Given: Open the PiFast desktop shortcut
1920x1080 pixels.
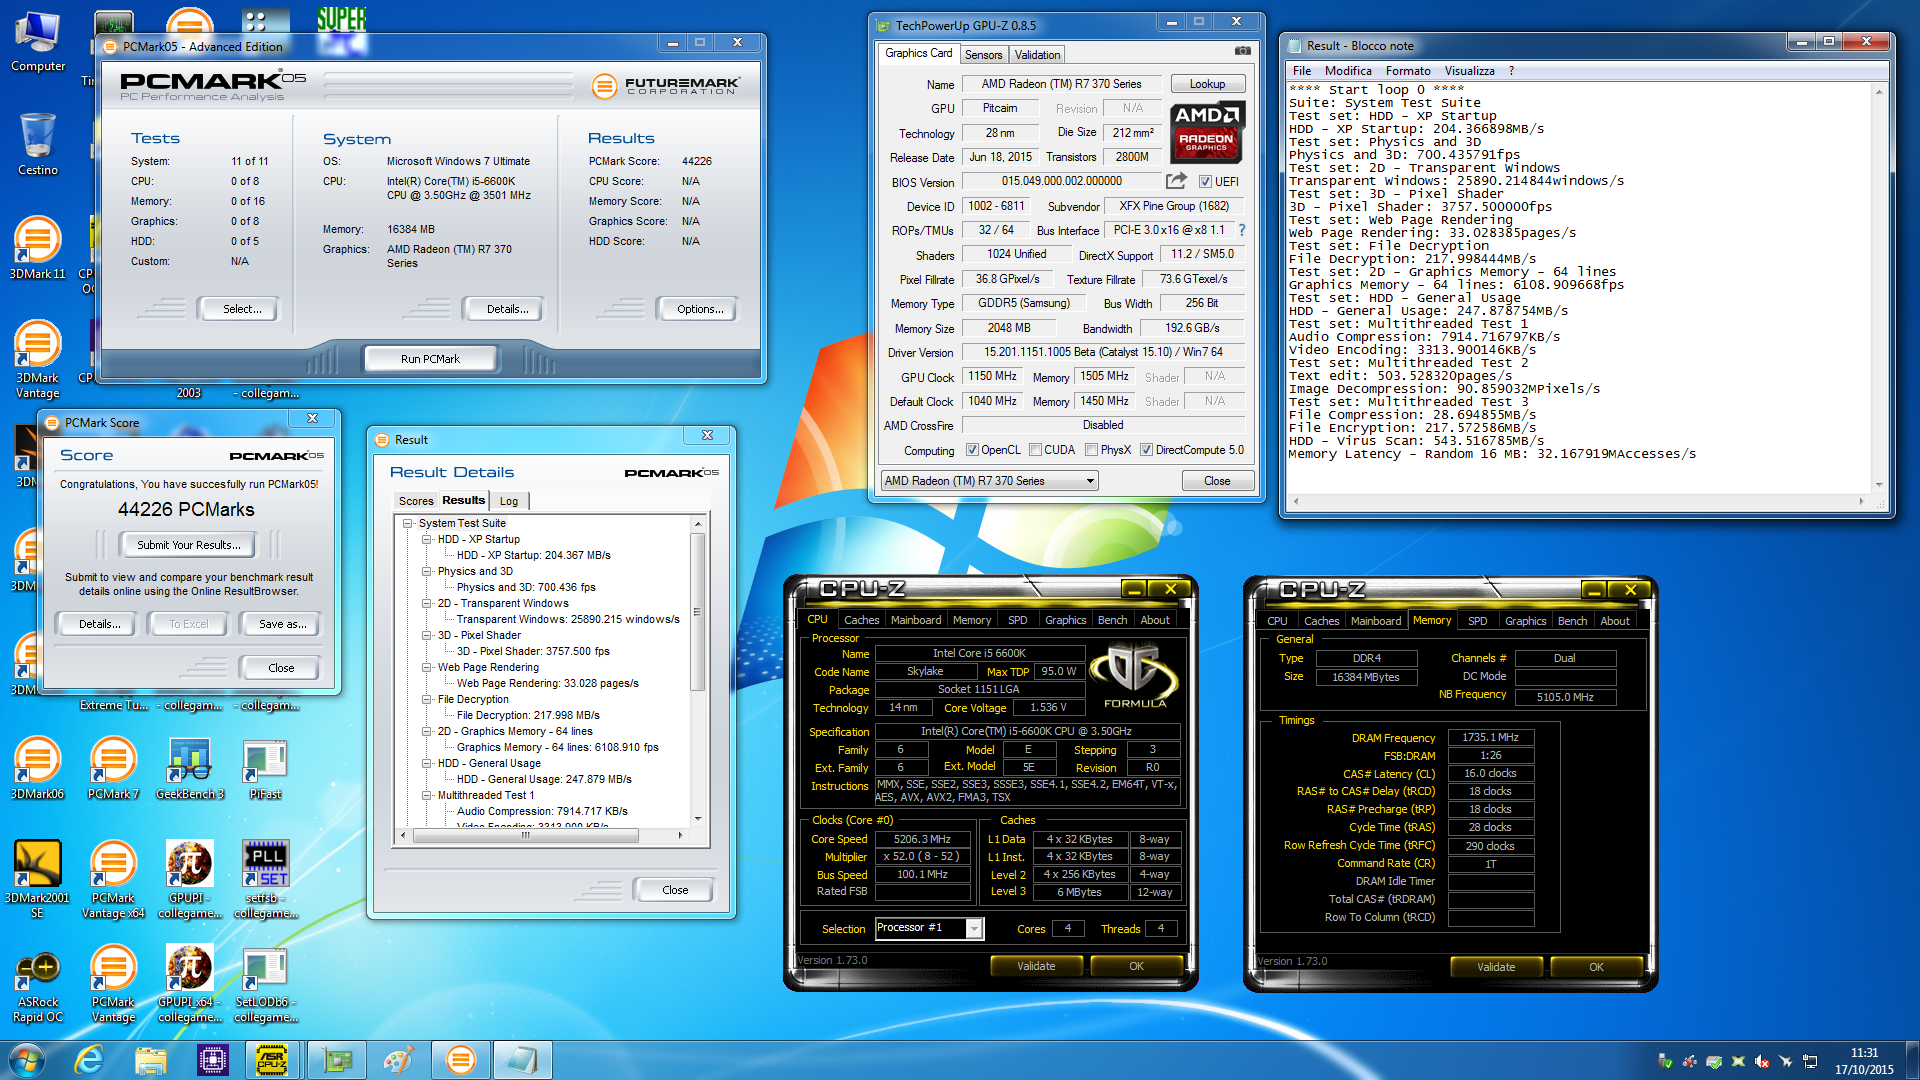Looking at the screenshot, I should pos(265,768).
